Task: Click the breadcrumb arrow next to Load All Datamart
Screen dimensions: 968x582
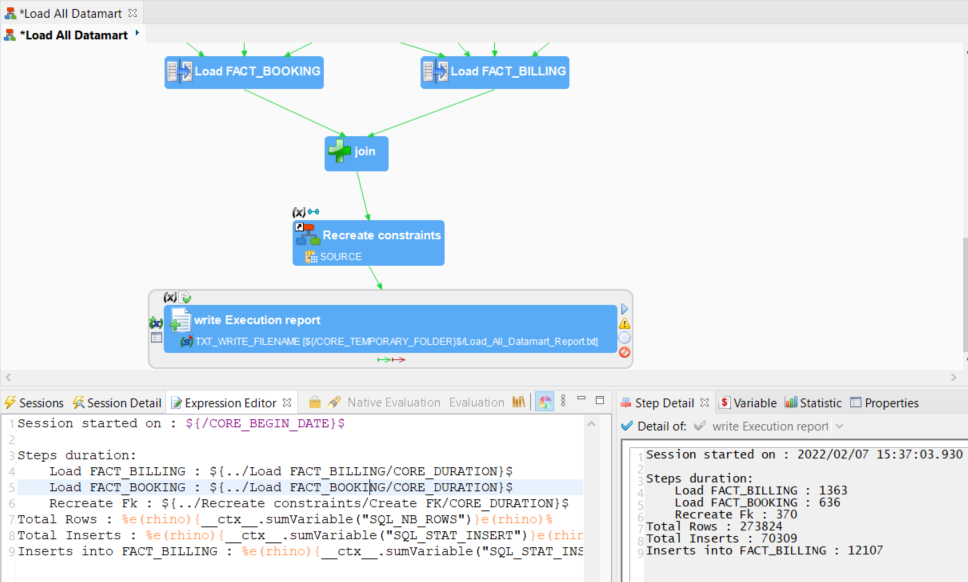Action: point(137,33)
